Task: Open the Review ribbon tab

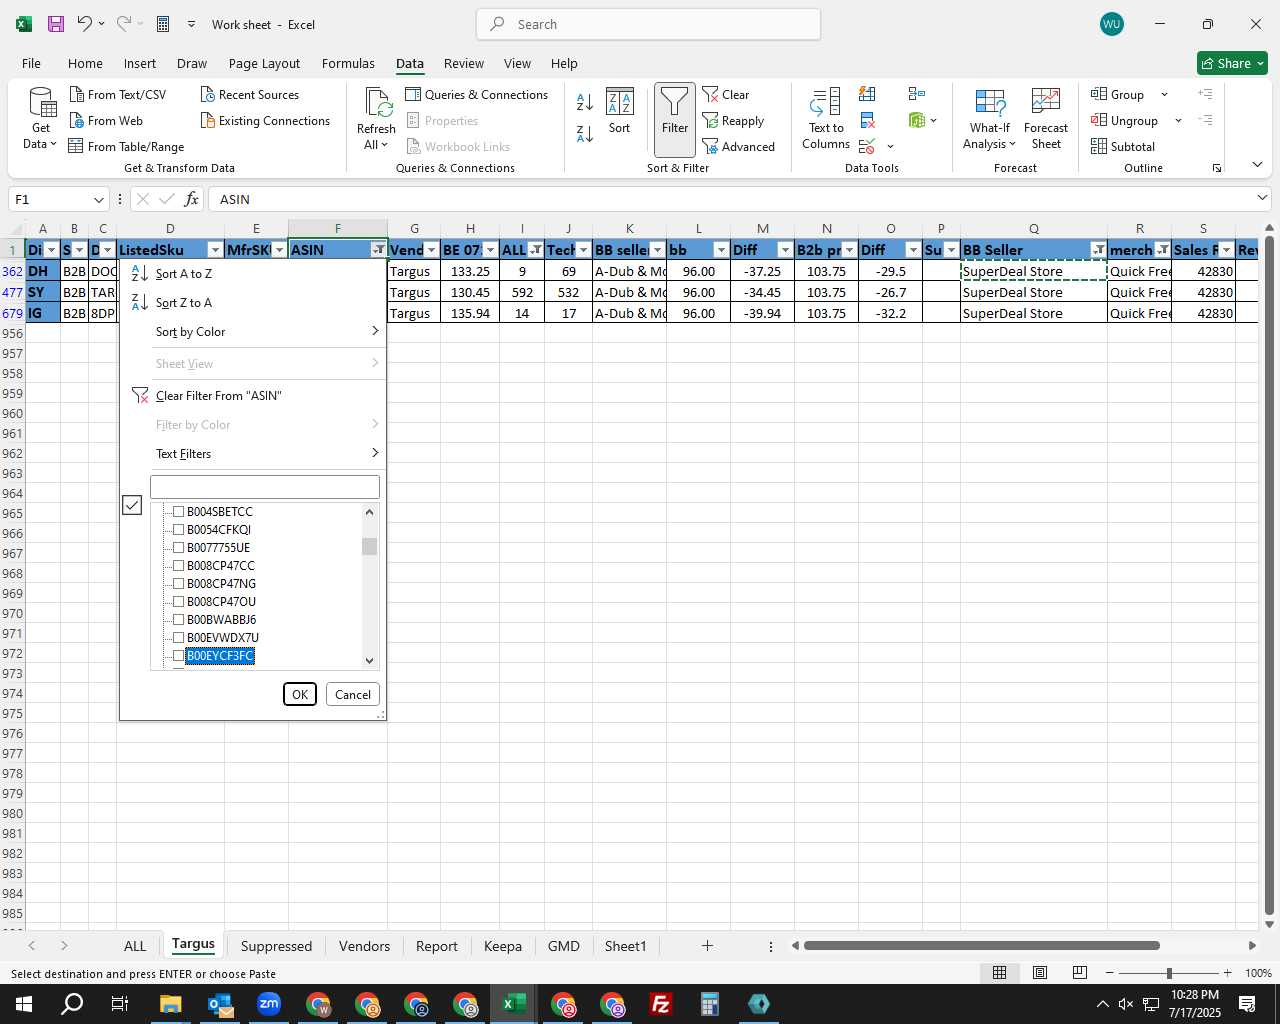Action: pyautogui.click(x=464, y=63)
